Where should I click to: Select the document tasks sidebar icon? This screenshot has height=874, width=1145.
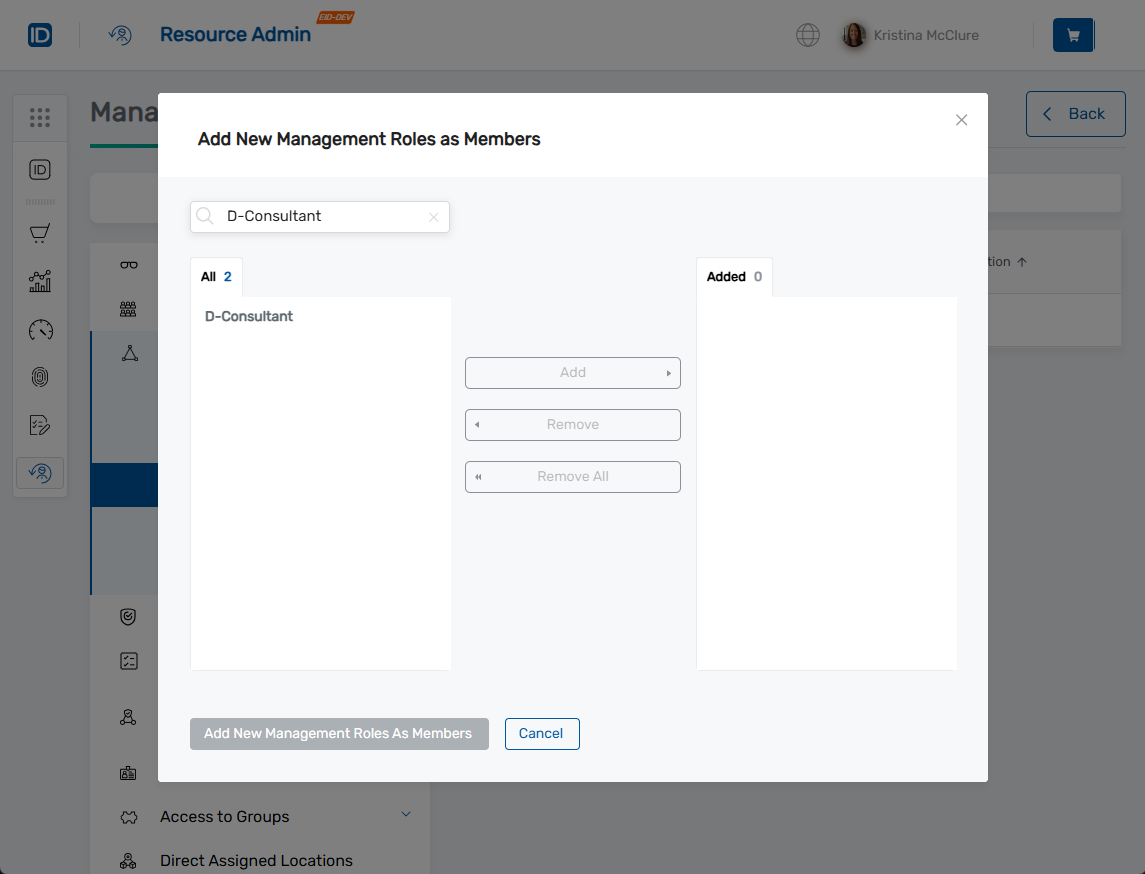click(x=40, y=424)
